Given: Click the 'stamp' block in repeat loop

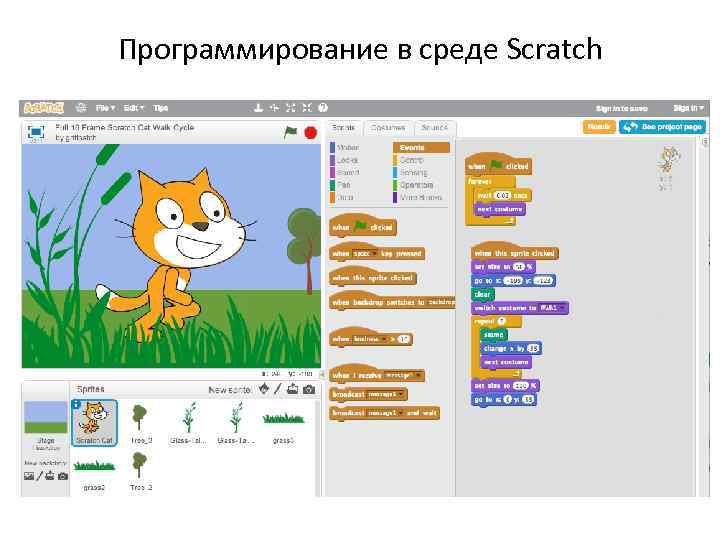Looking at the screenshot, I should pos(494,335).
